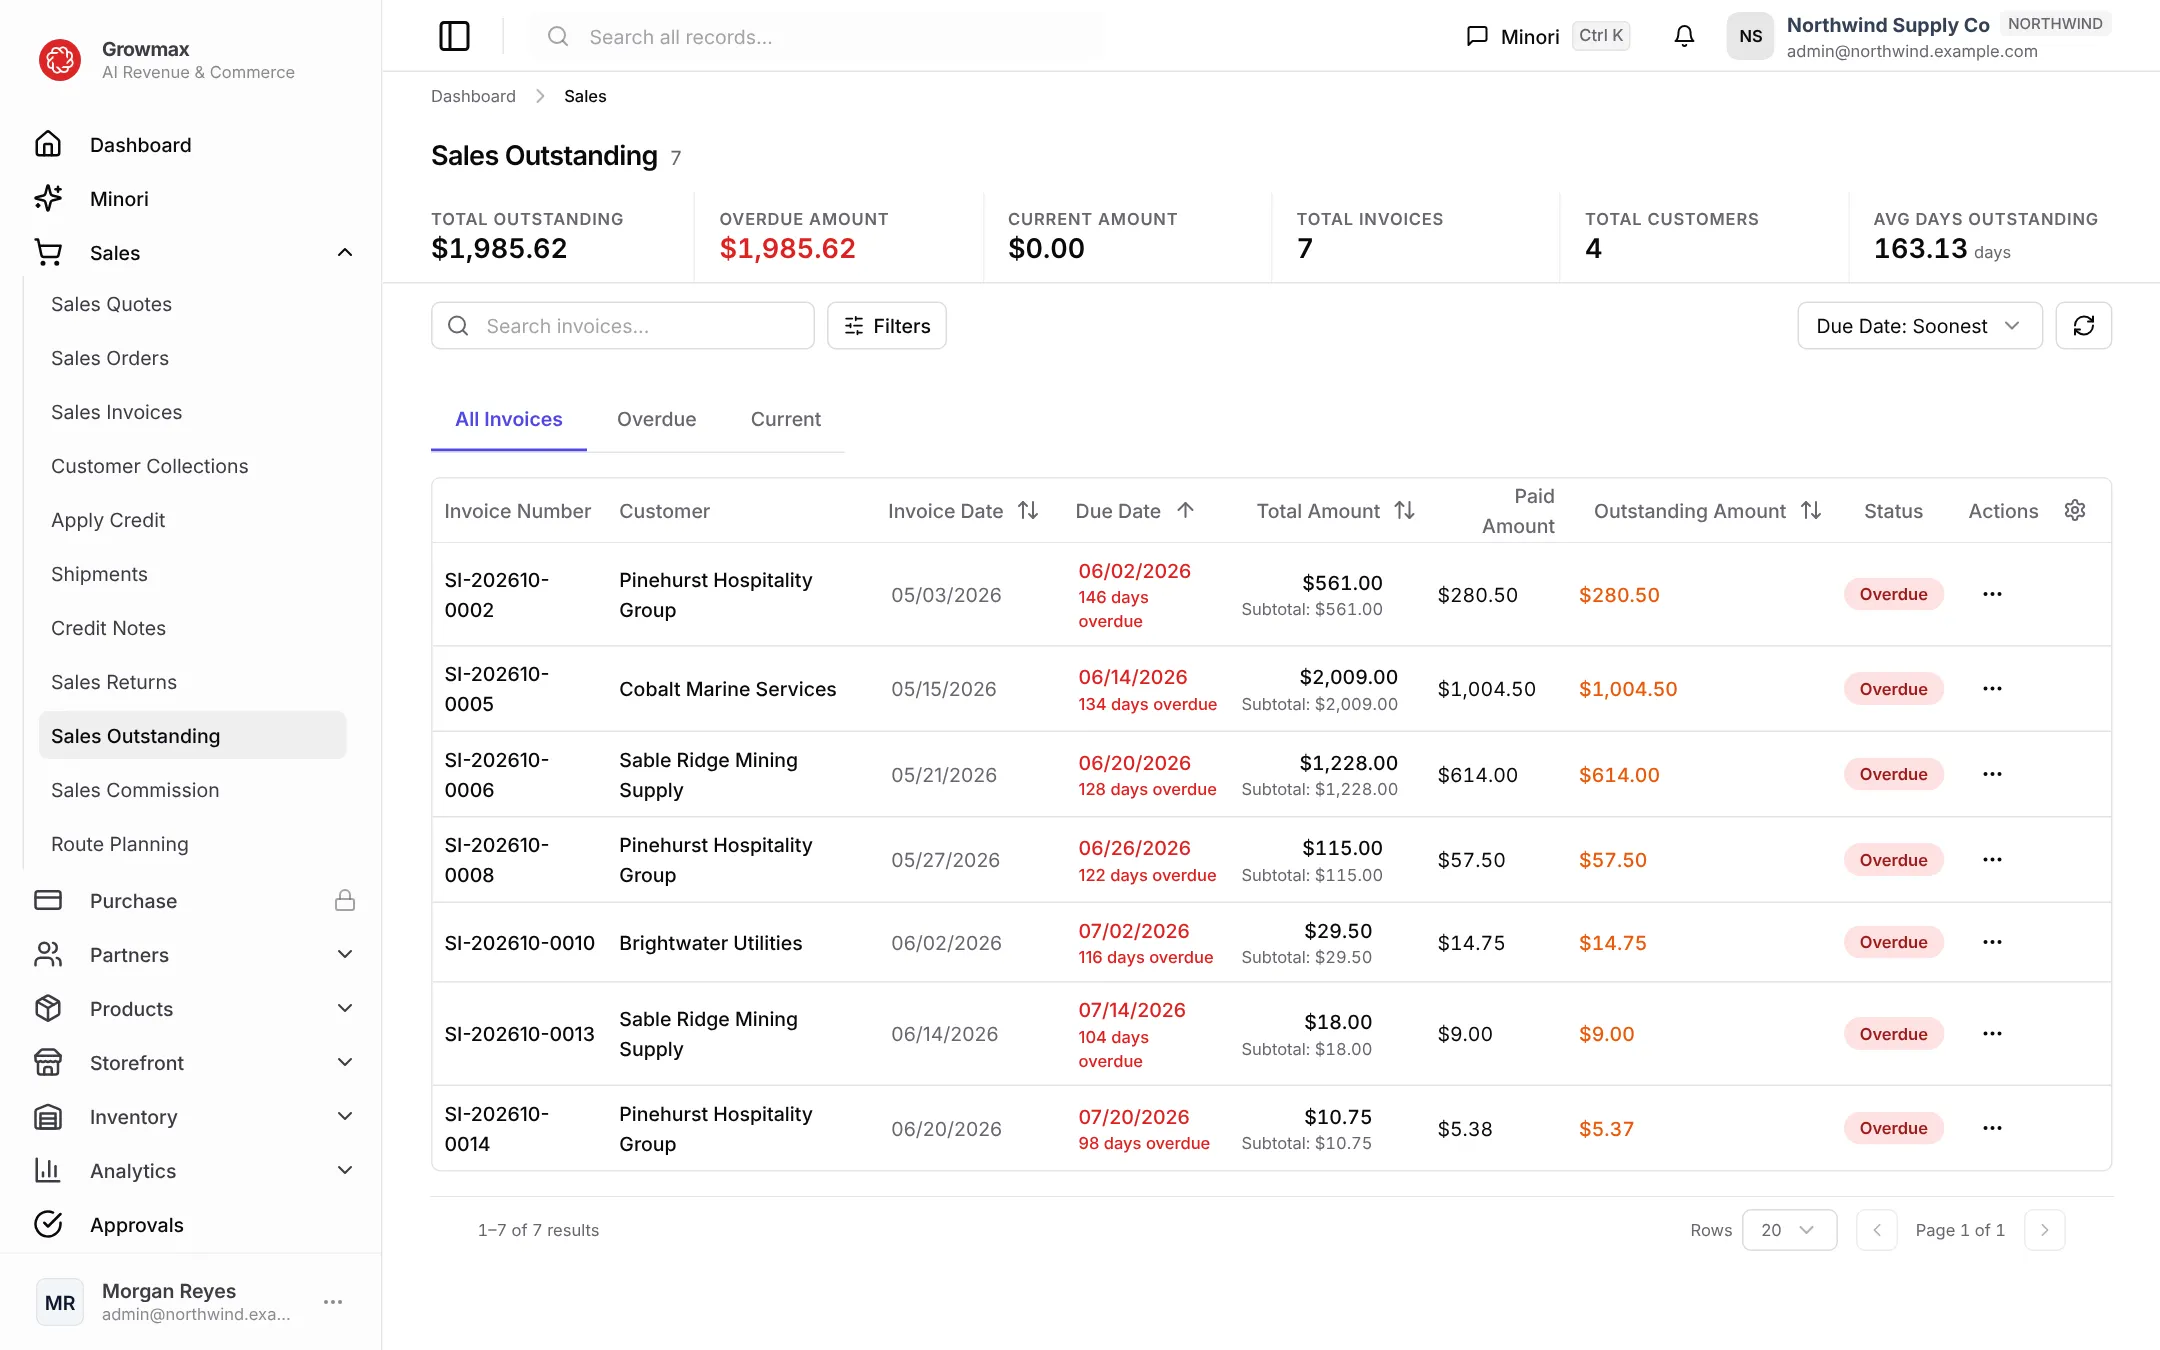This screenshot has height=1350, width=2160.
Task: Click the Filters button
Action: tap(886, 326)
